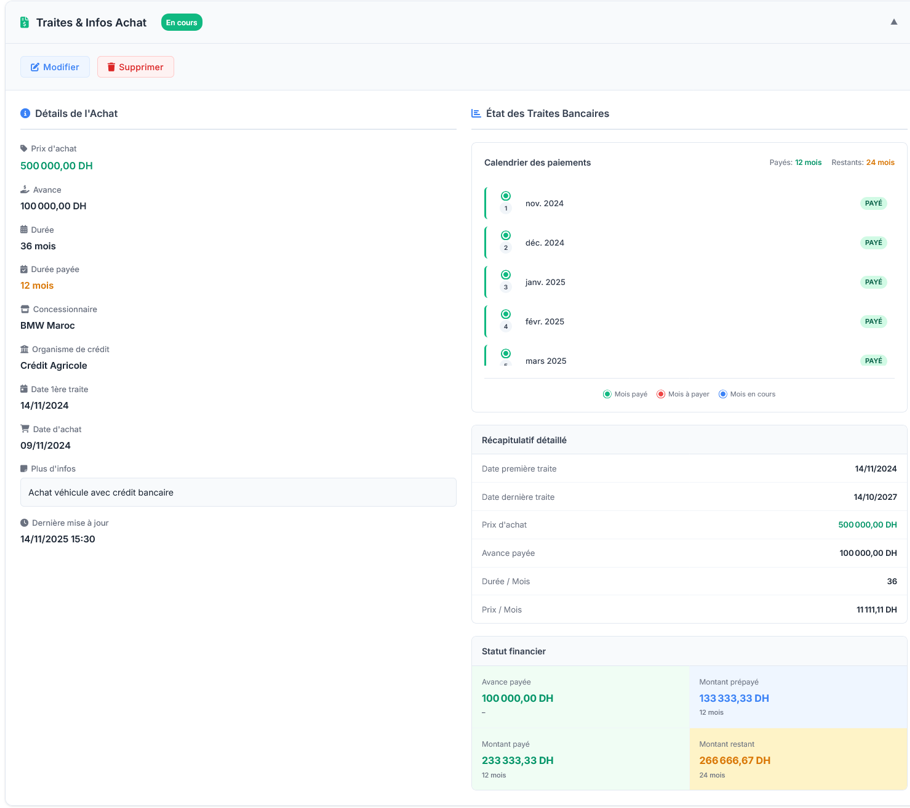
Task: Click the document icon beside Traites & Infos Achat
Action: click(25, 22)
